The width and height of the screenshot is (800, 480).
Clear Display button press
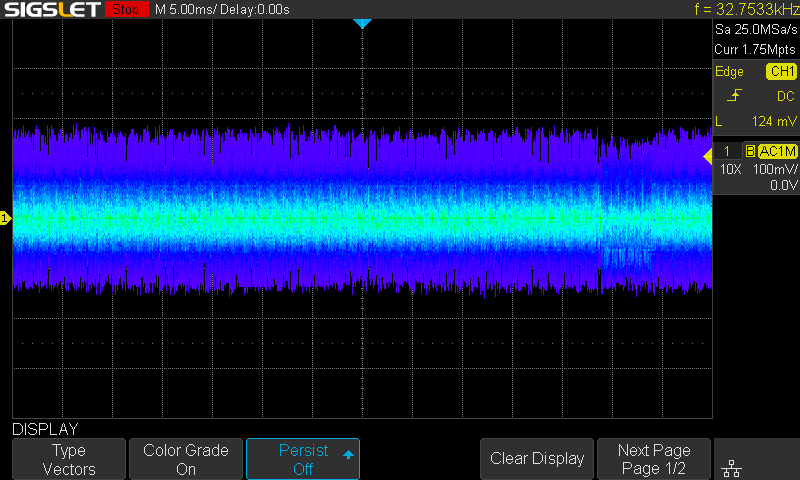pyautogui.click(x=537, y=459)
